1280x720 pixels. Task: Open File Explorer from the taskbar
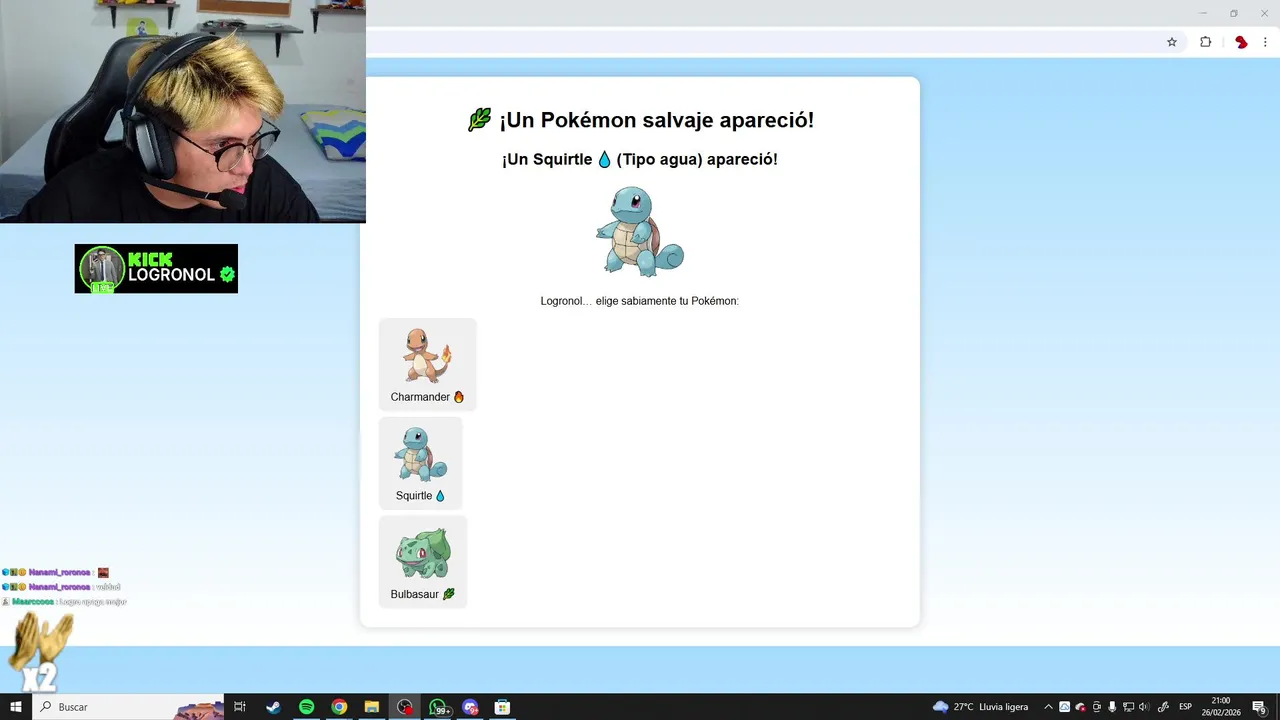[371, 707]
